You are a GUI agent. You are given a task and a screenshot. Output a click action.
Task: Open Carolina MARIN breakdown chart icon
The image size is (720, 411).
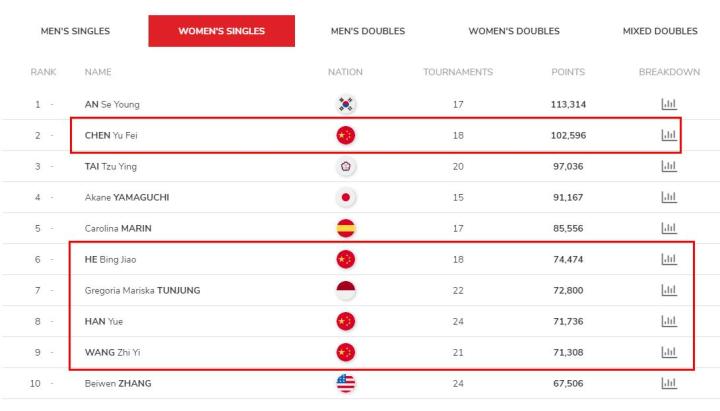point(669,228)
